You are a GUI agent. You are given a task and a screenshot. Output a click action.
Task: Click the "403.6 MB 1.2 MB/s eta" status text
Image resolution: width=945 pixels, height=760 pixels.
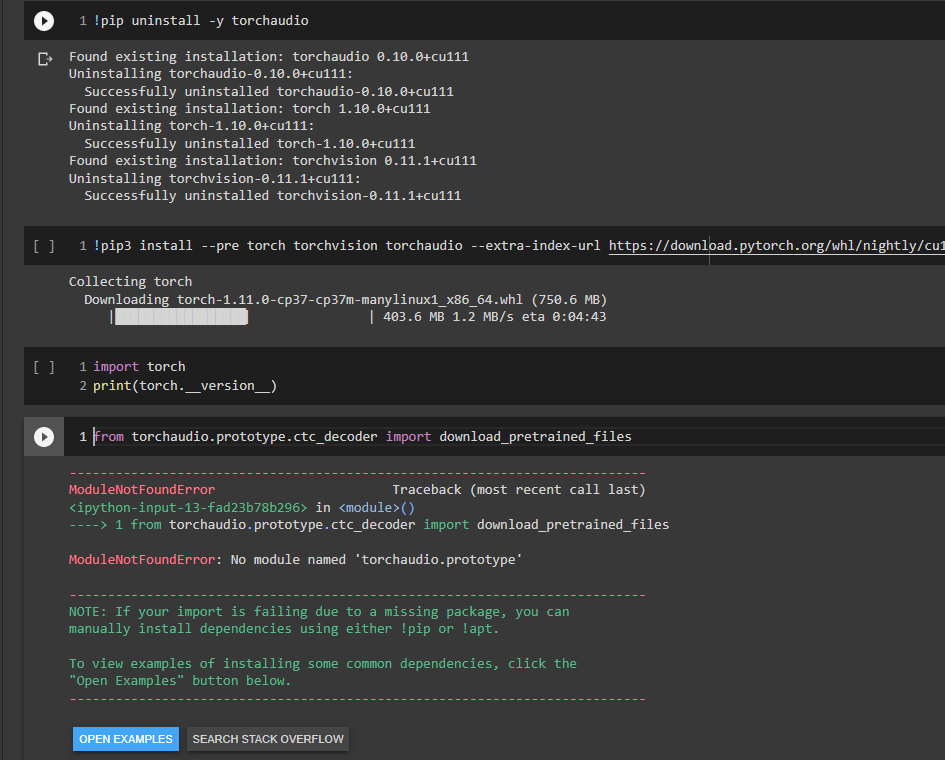(x=494, y=316)
